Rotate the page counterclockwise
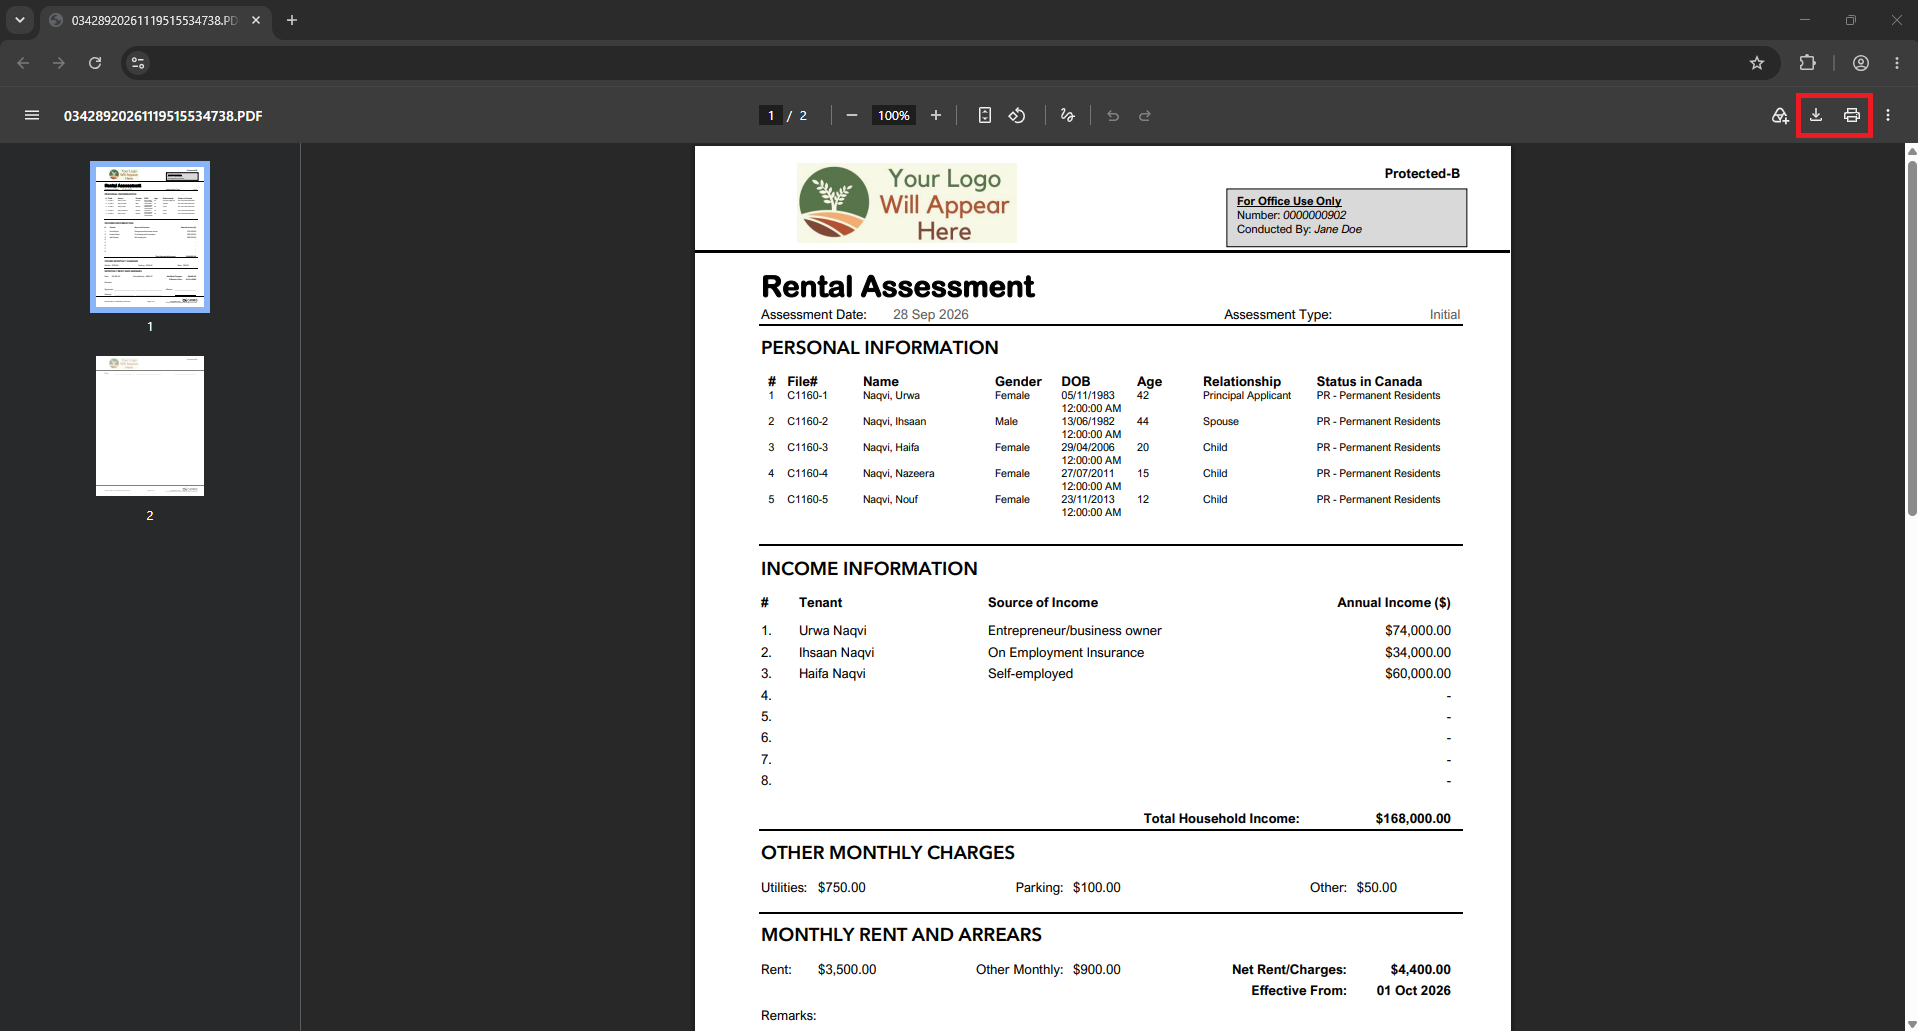 [x=1017, y=115]
